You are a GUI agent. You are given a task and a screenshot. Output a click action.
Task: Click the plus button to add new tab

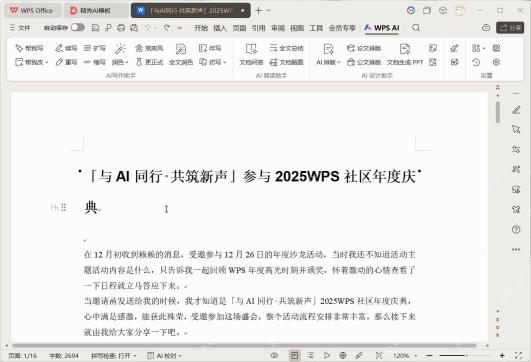258,10
